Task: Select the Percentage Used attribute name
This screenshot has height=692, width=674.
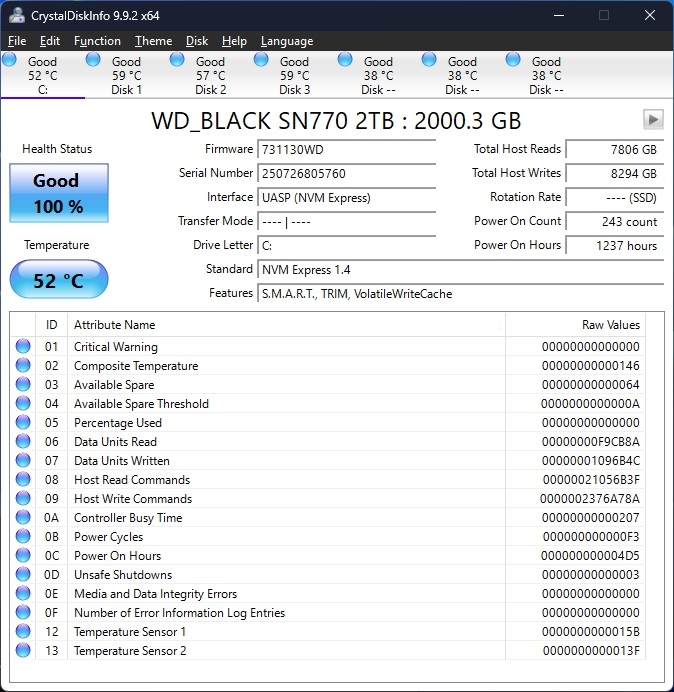Action: pos(118,423)
